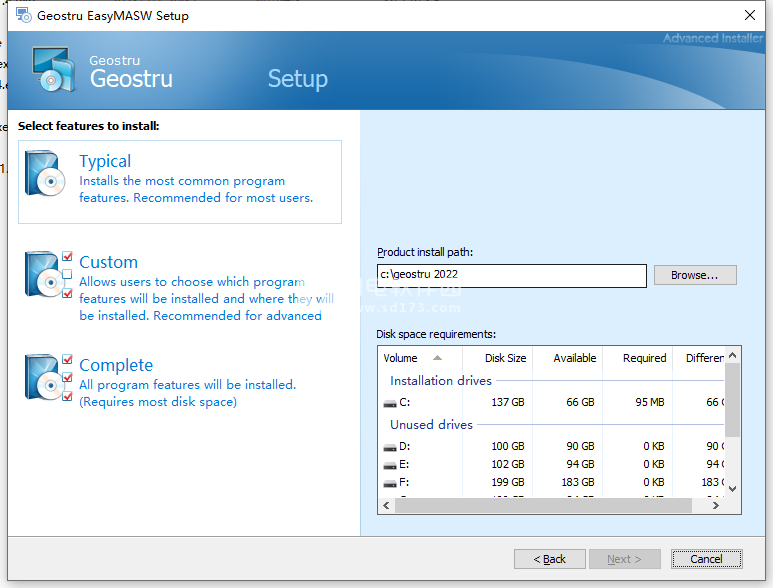Sort by Required column header

click(x=637, y=358)
